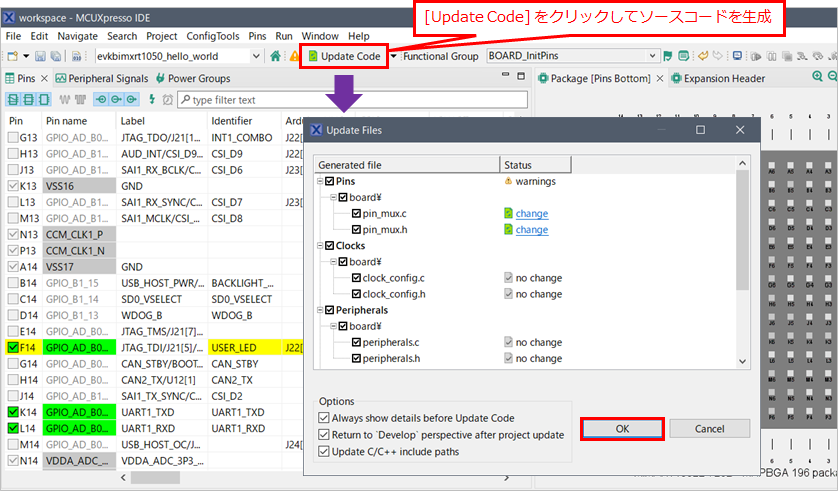The width and height of the screenshot is (838, 491).
Task: Click OK in Update Files dialog
Action: (x=622, y=428)
